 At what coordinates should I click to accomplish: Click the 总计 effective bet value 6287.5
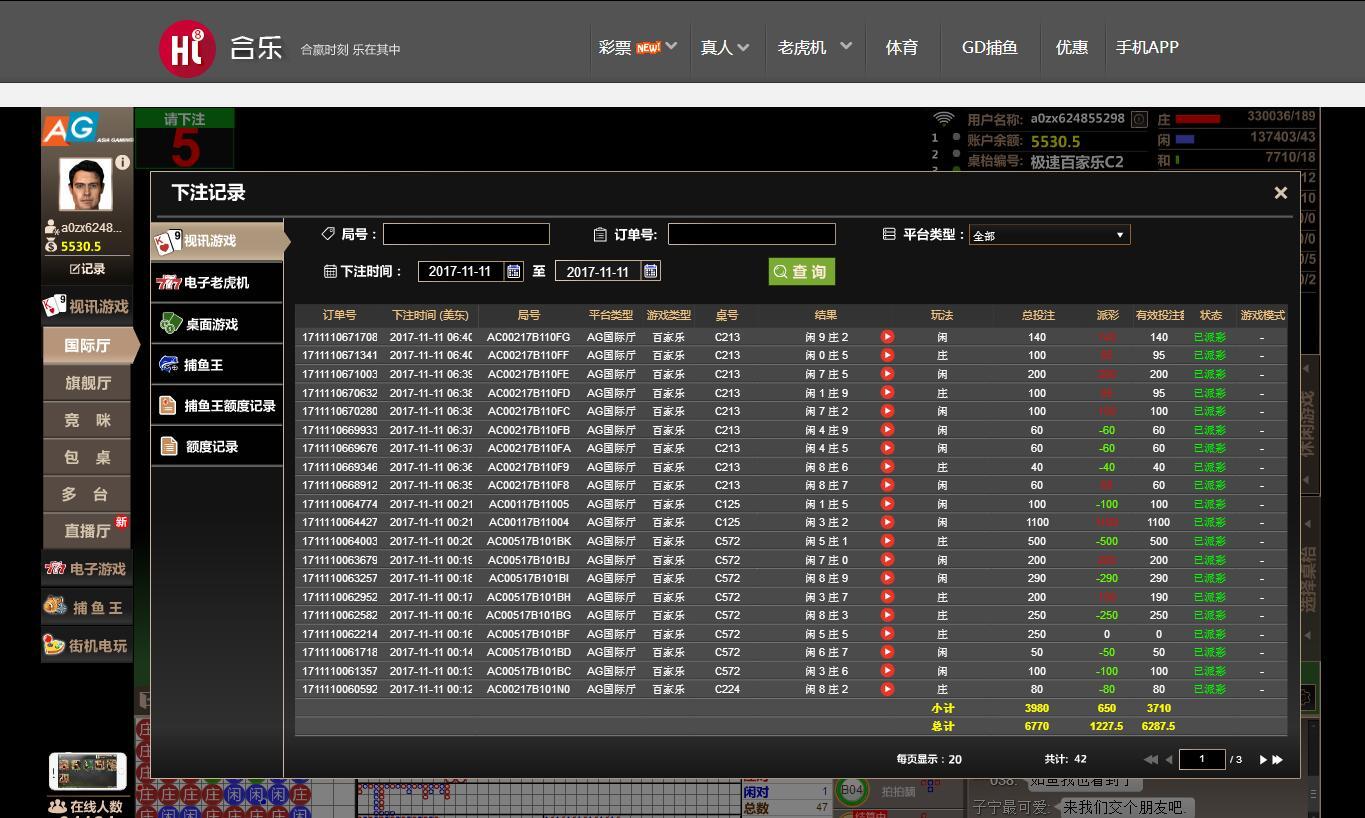click(1158, 726)
